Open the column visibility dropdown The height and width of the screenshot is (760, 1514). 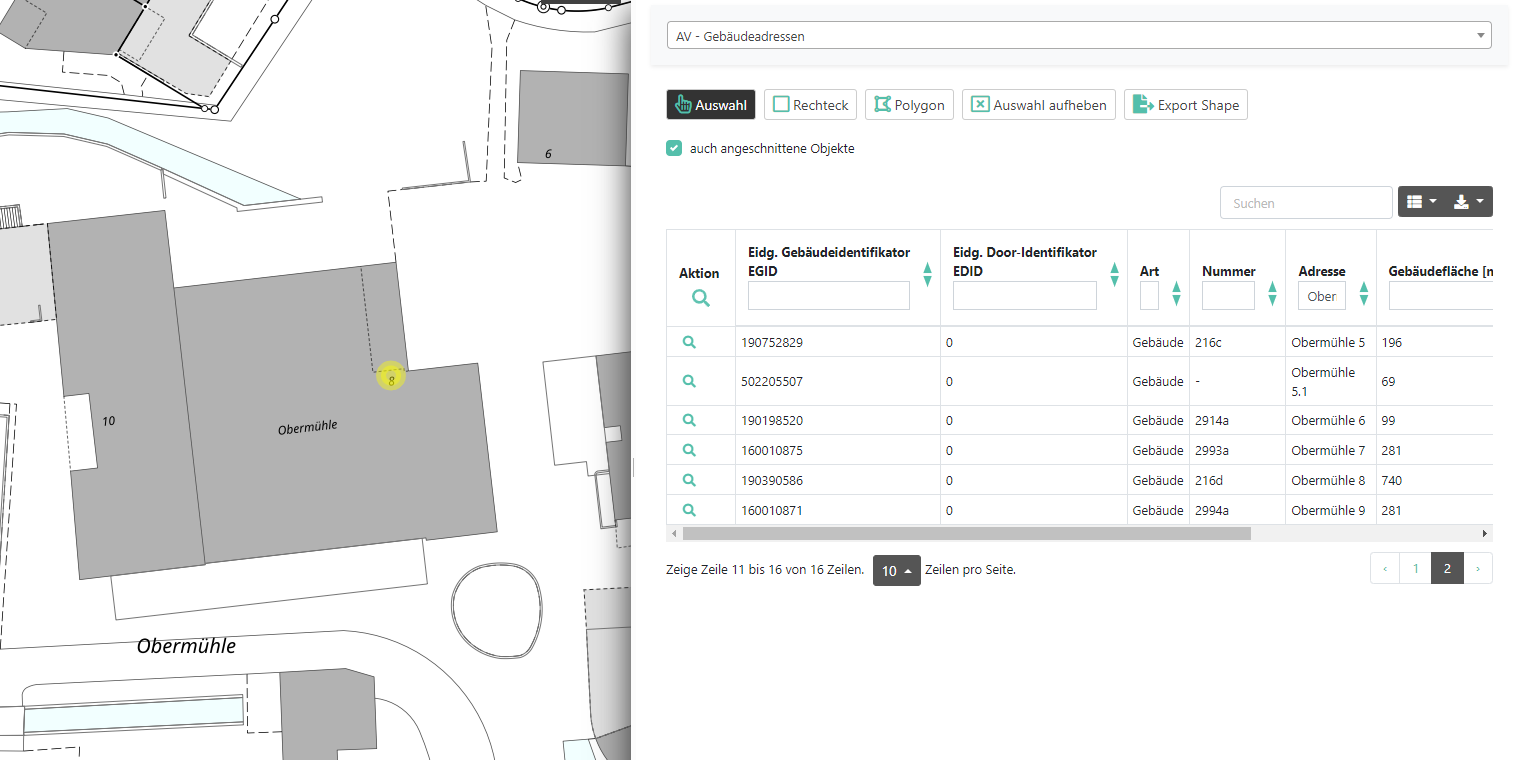click(x=1420, y=202)
